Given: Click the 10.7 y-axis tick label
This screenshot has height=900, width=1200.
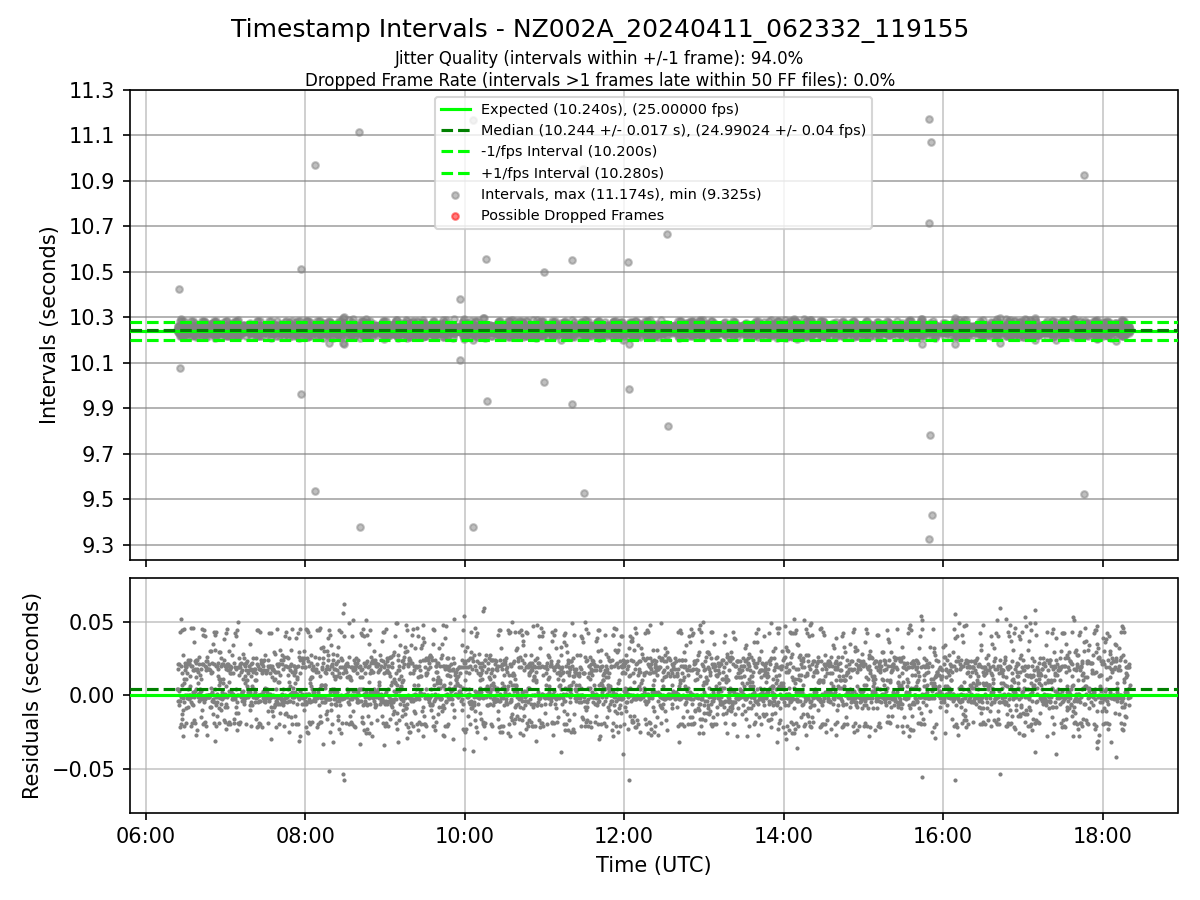Looking at the screenshot, I should point(93,227).
